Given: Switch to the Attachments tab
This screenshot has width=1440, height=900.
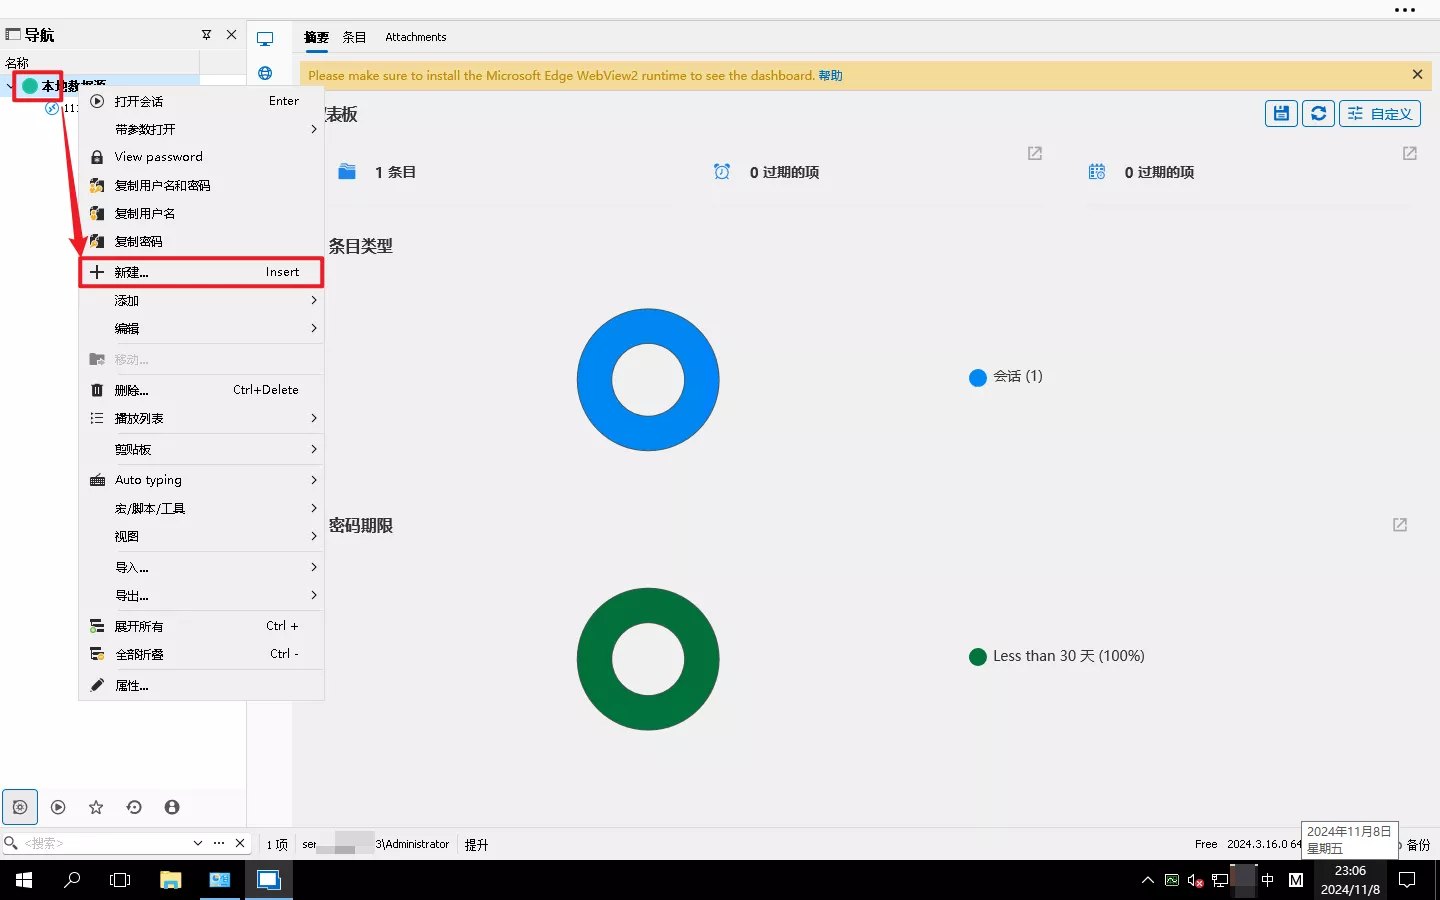Looking at the screenshot, I should (416, 37).
